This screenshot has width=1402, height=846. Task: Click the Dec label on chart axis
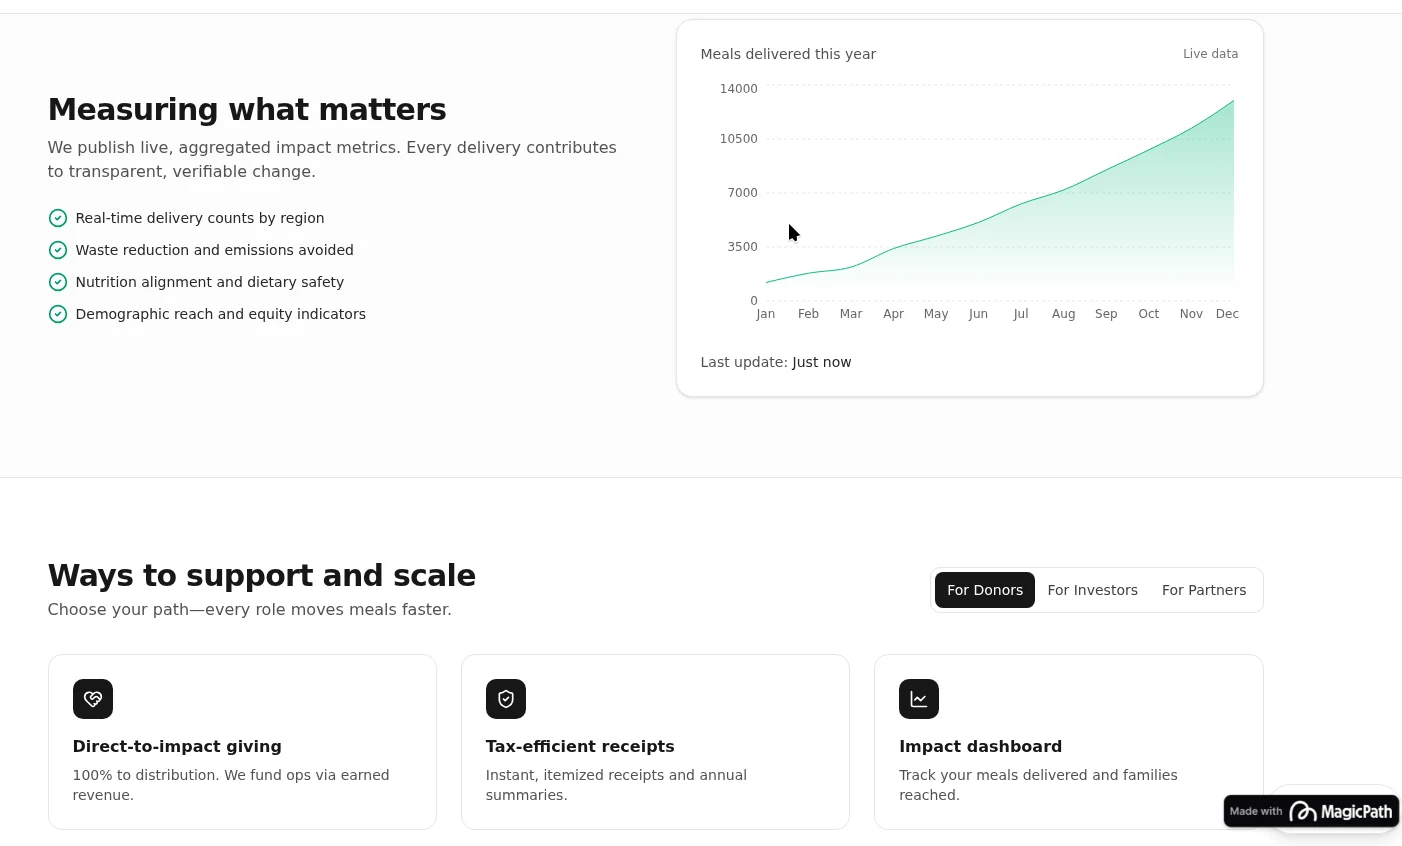pyautogui.click(x=1227, y=314)
